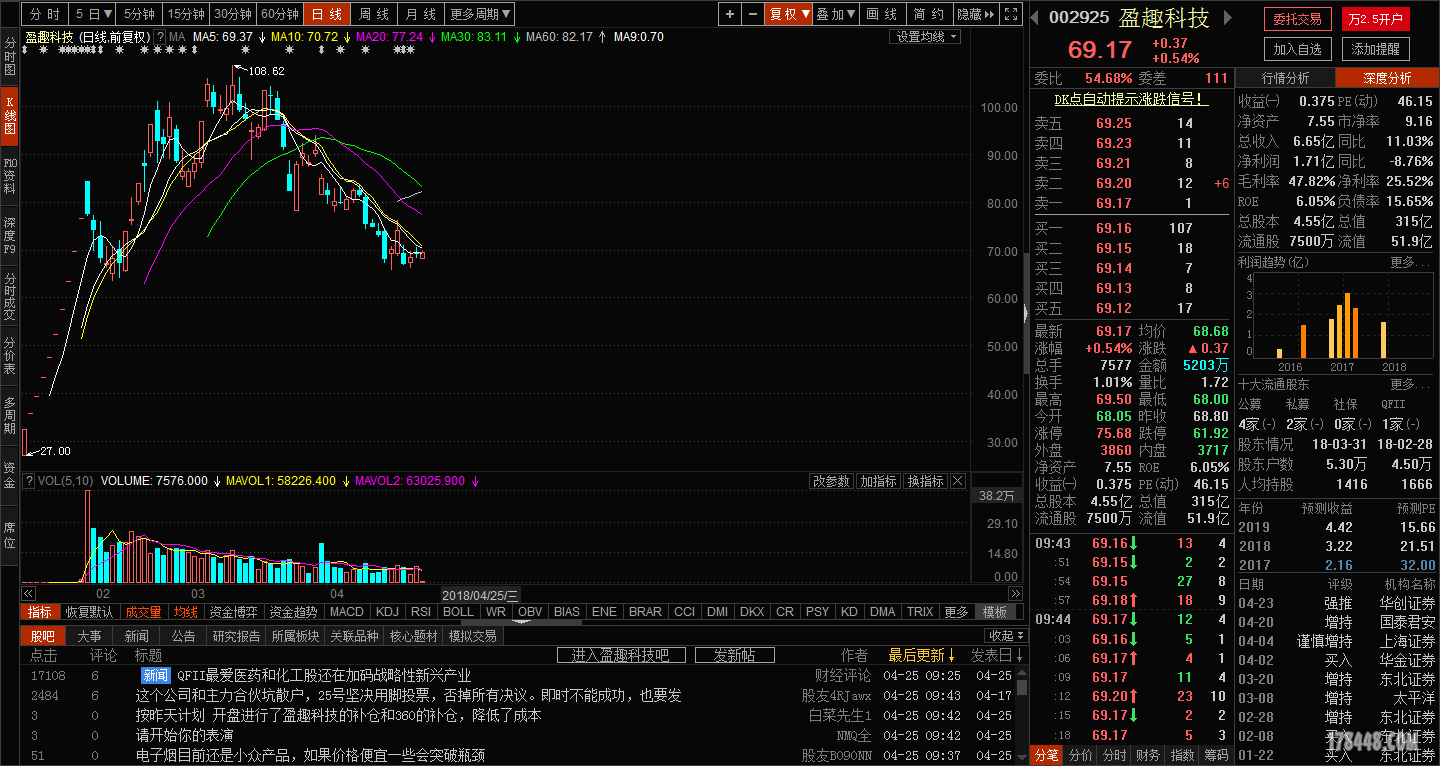
Task: Open F10资料 sidebar item
Action: pyautogui.click(x=9, y=175)
